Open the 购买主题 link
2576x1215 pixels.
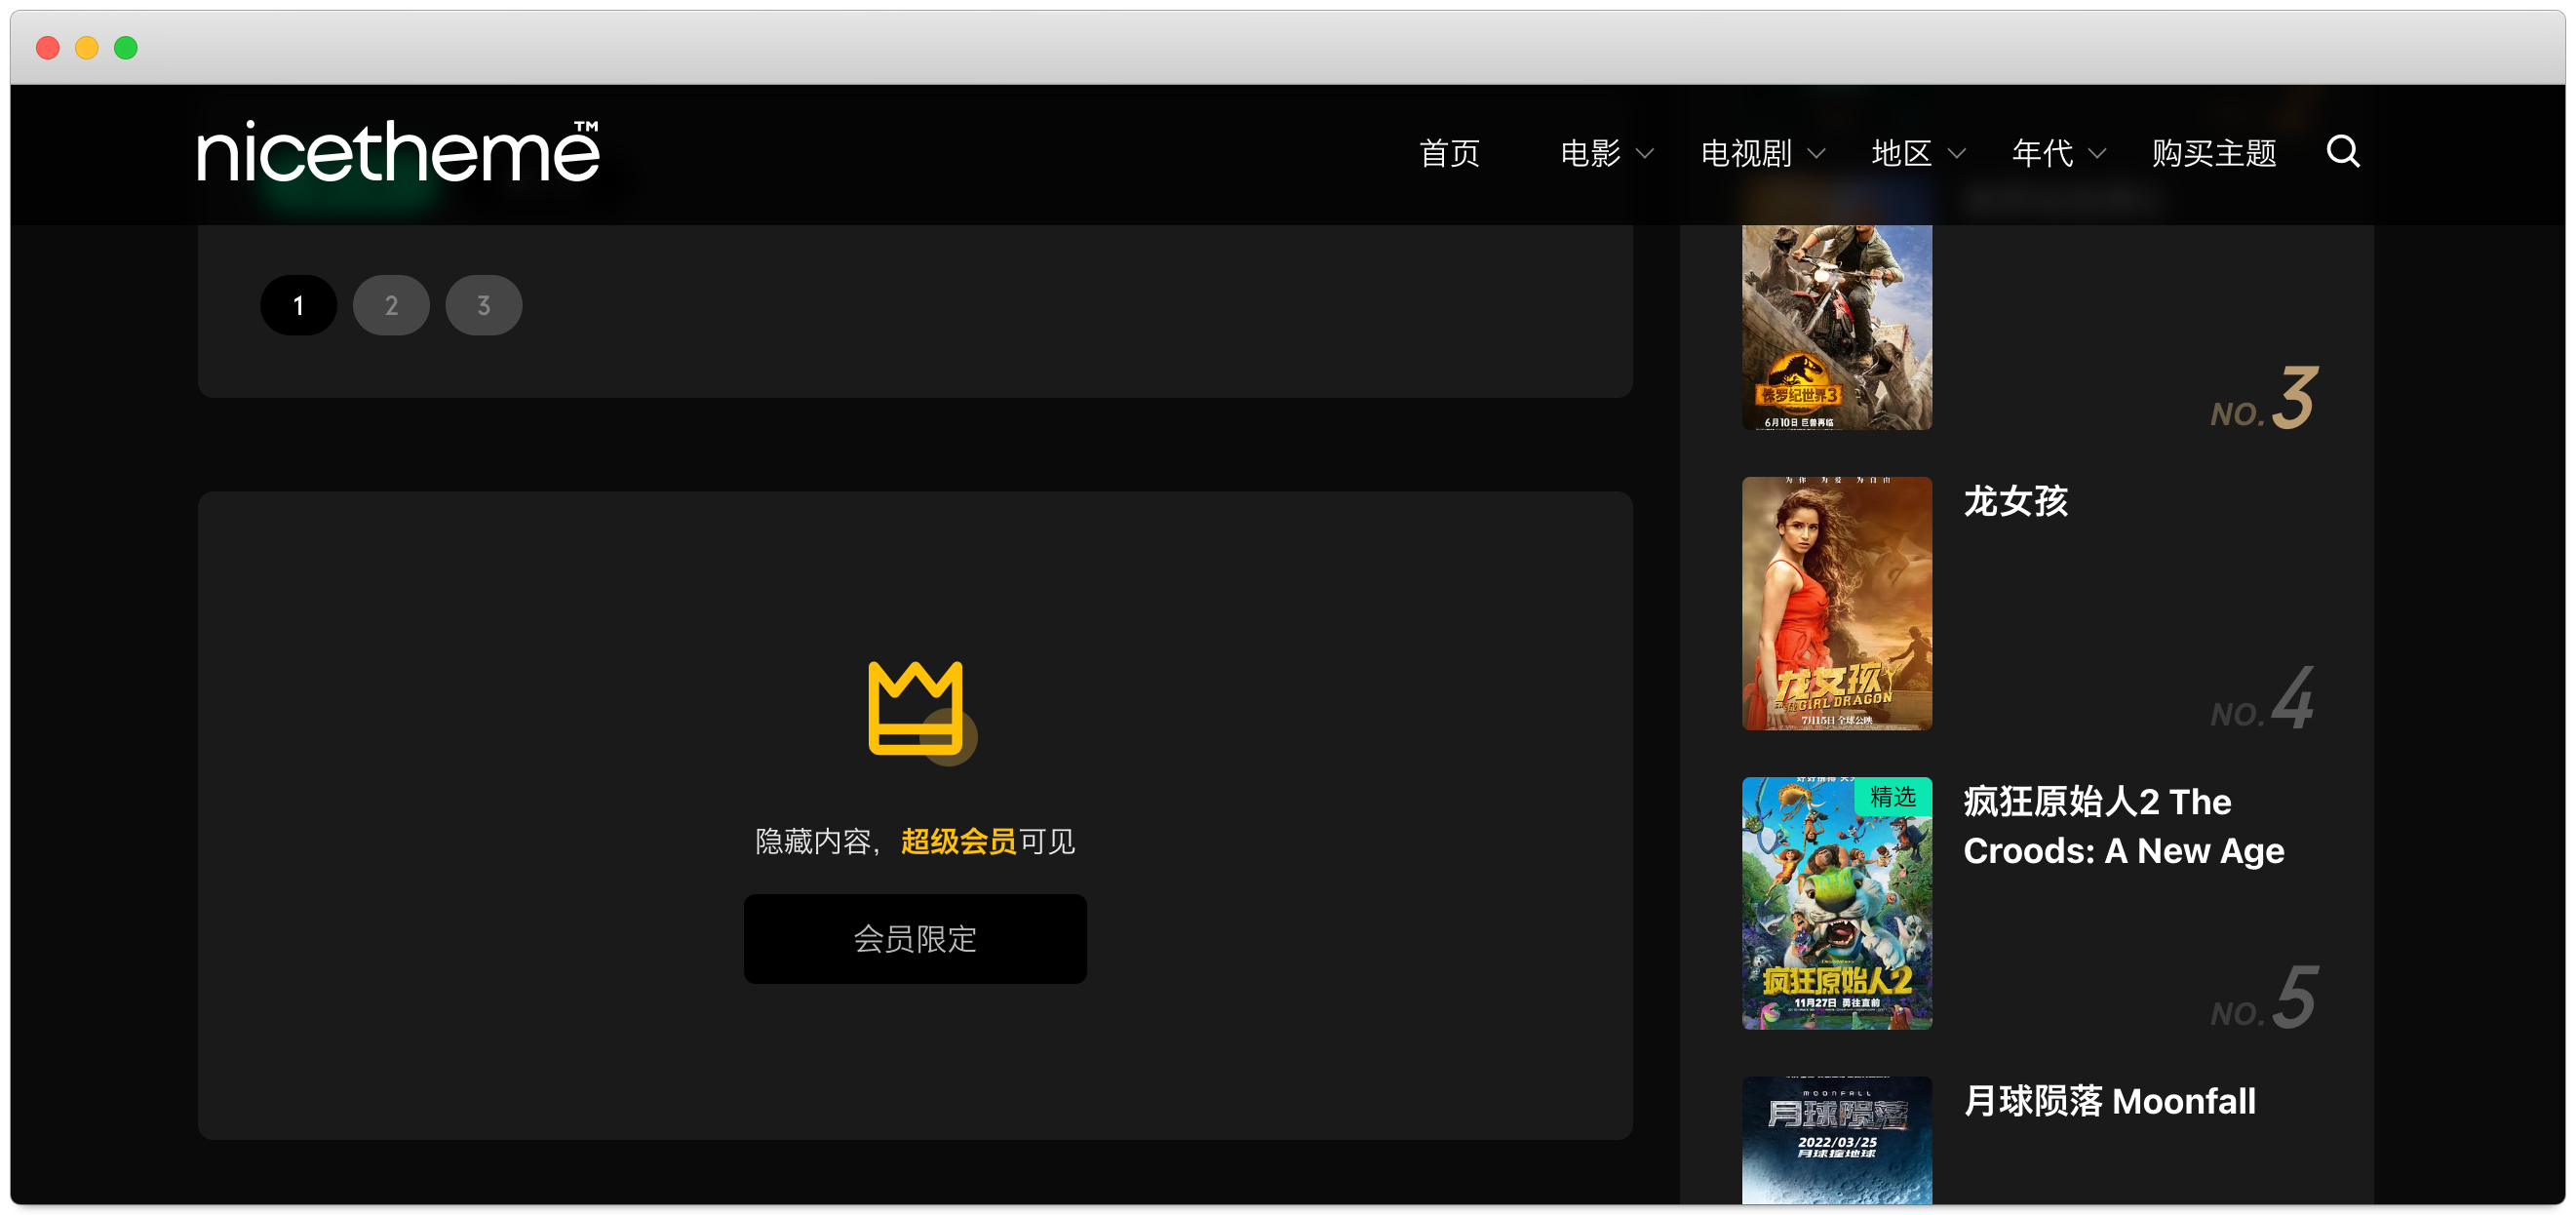2214,153
